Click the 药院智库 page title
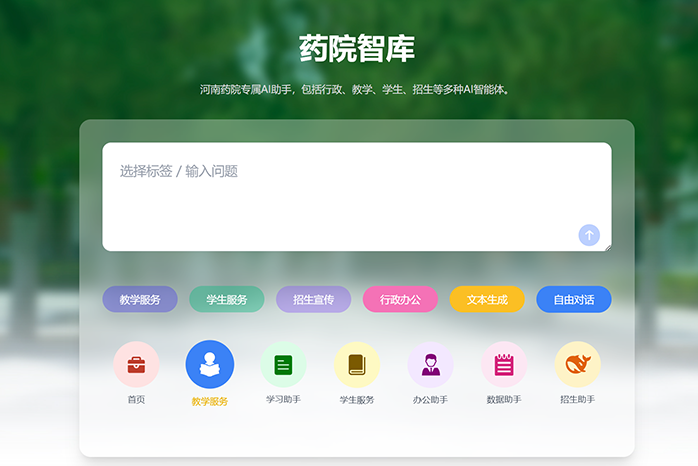The image size is (698, 466). 357,48
